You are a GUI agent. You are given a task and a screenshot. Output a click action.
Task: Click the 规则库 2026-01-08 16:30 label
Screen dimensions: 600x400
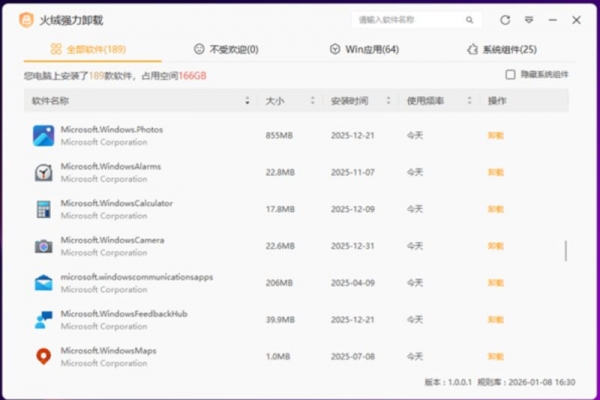tap(527, 382)
